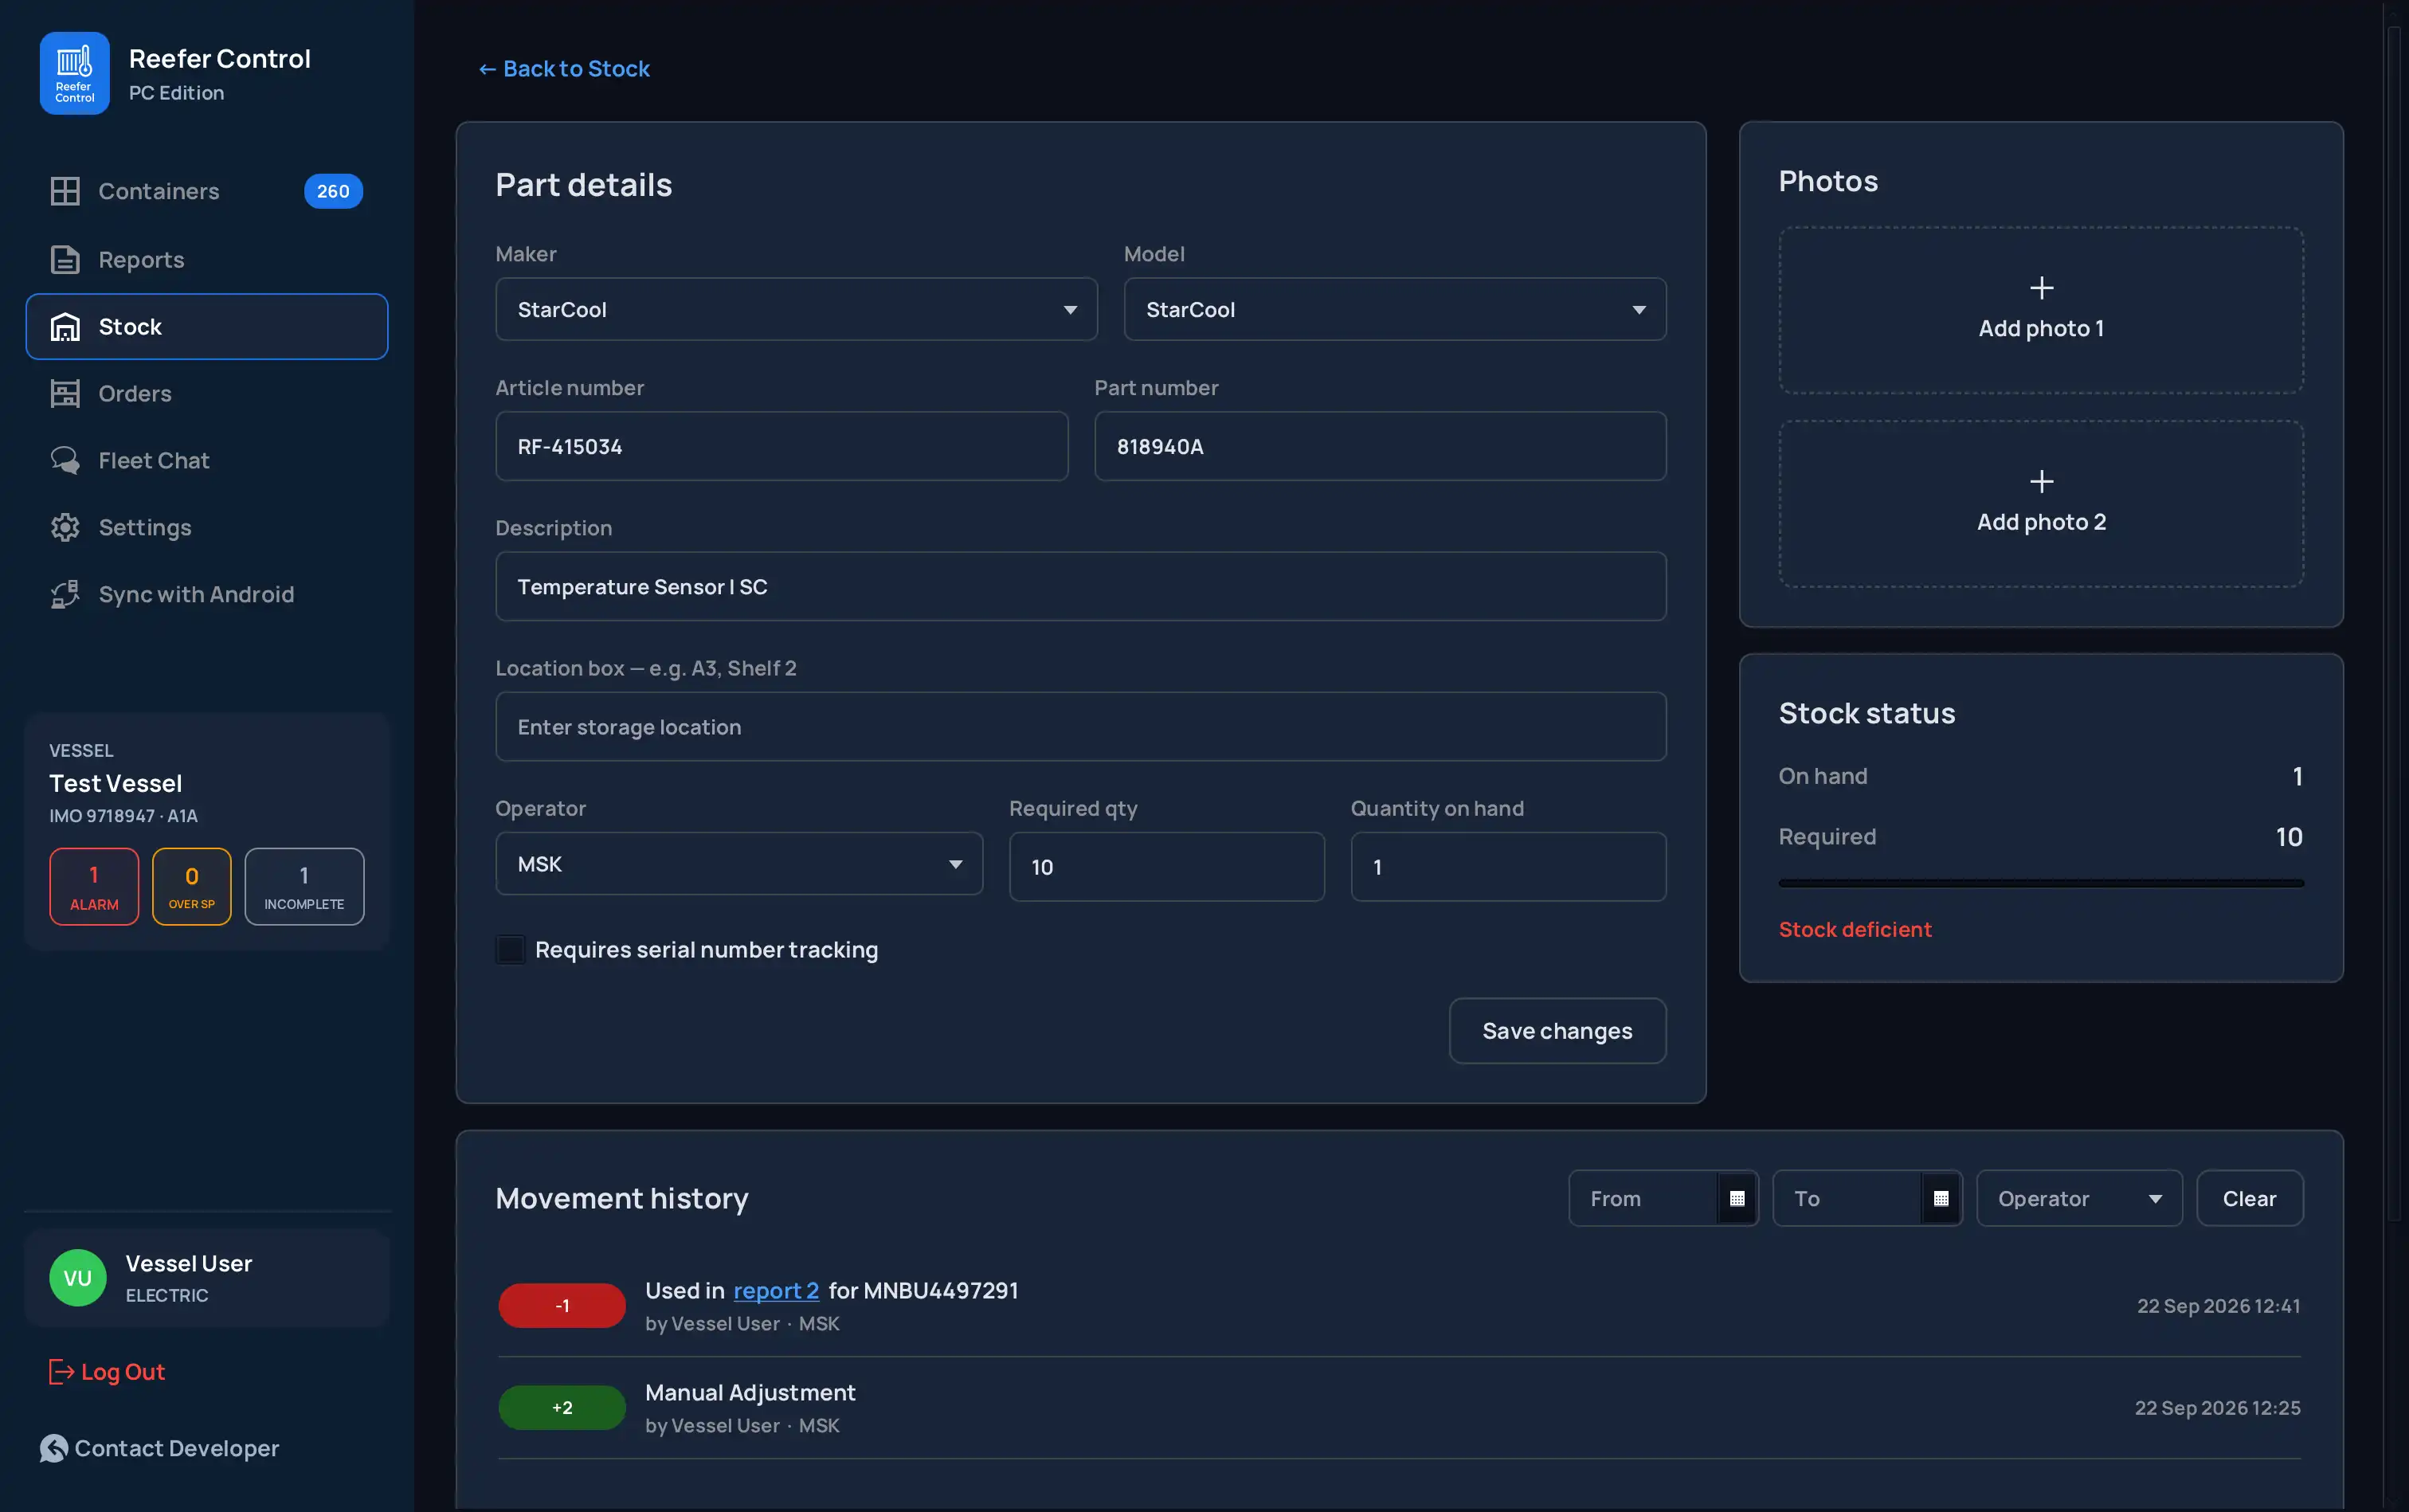Toggle Requires serial number tracking checkbox

(511, 949)
